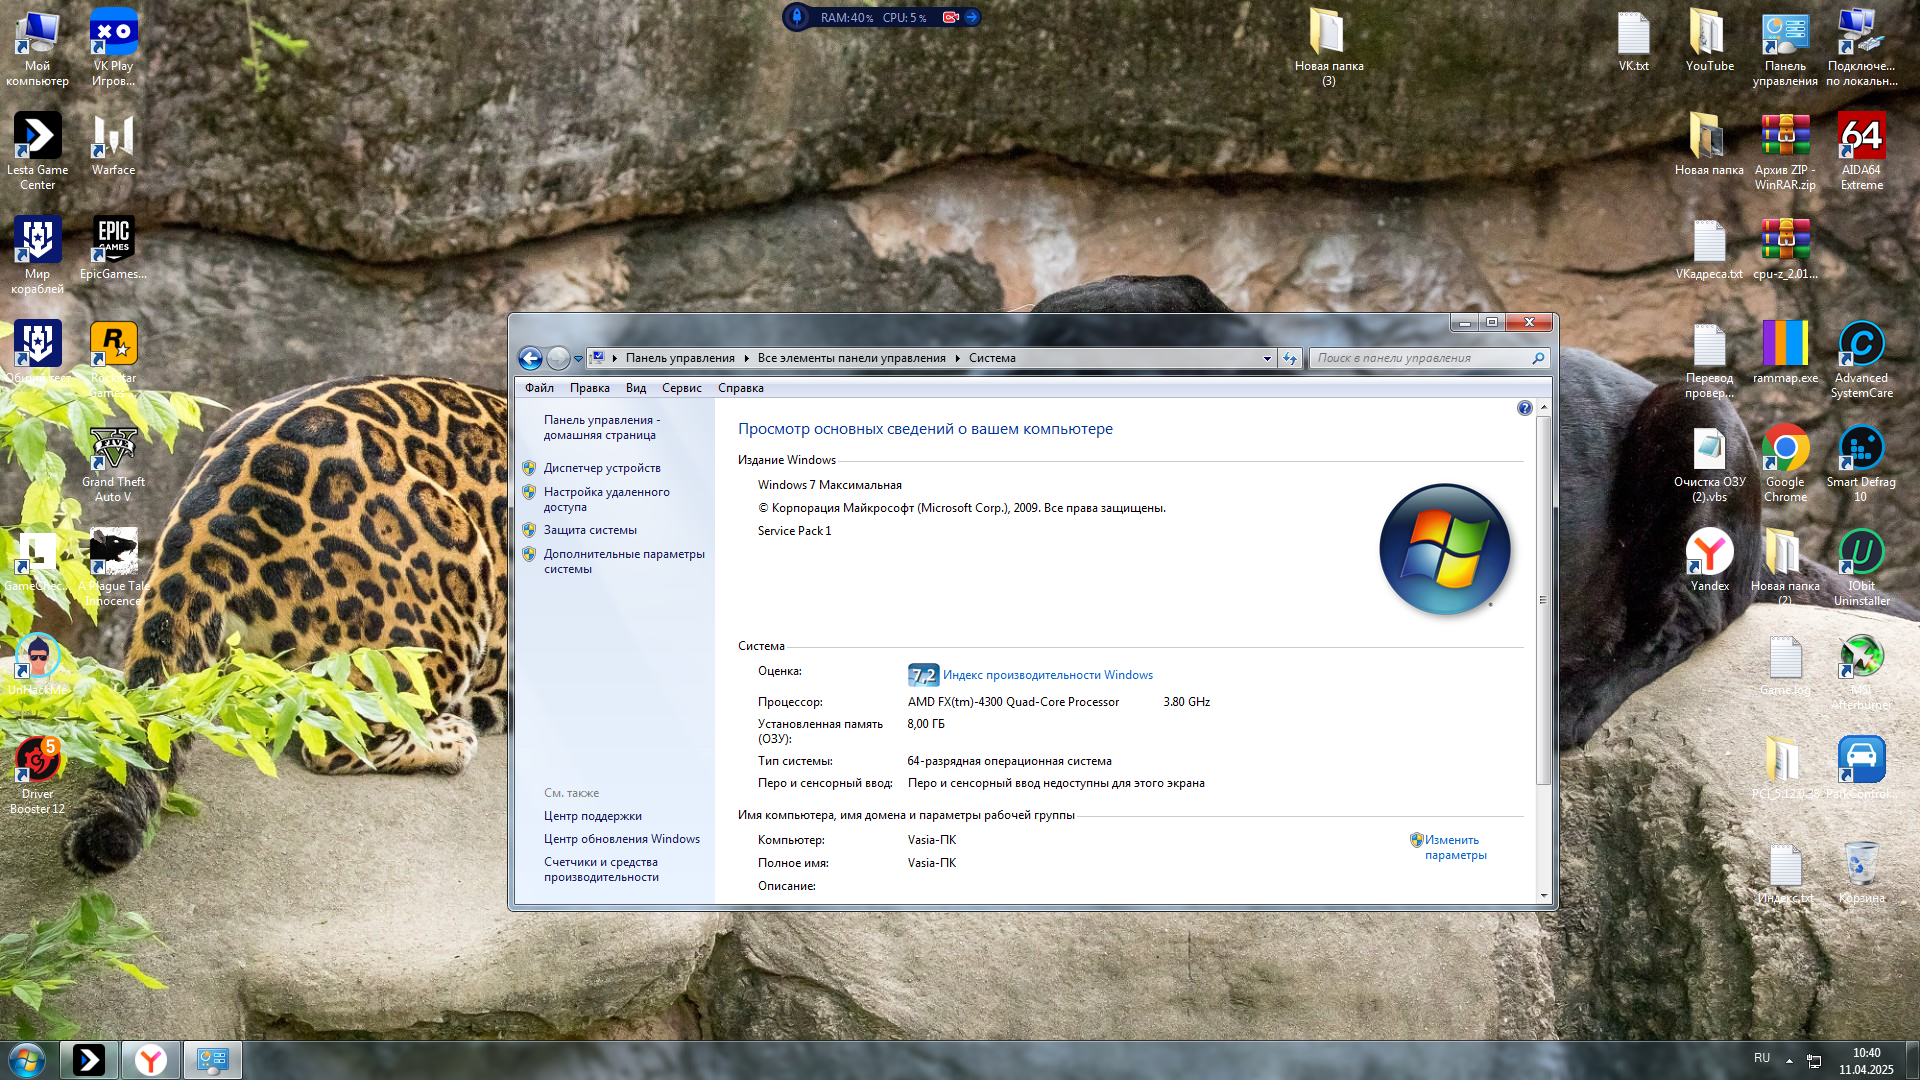Open the Вид menu
Image resolution: width=1920 pixels, height=1080 pixels.
coord(636,388)
